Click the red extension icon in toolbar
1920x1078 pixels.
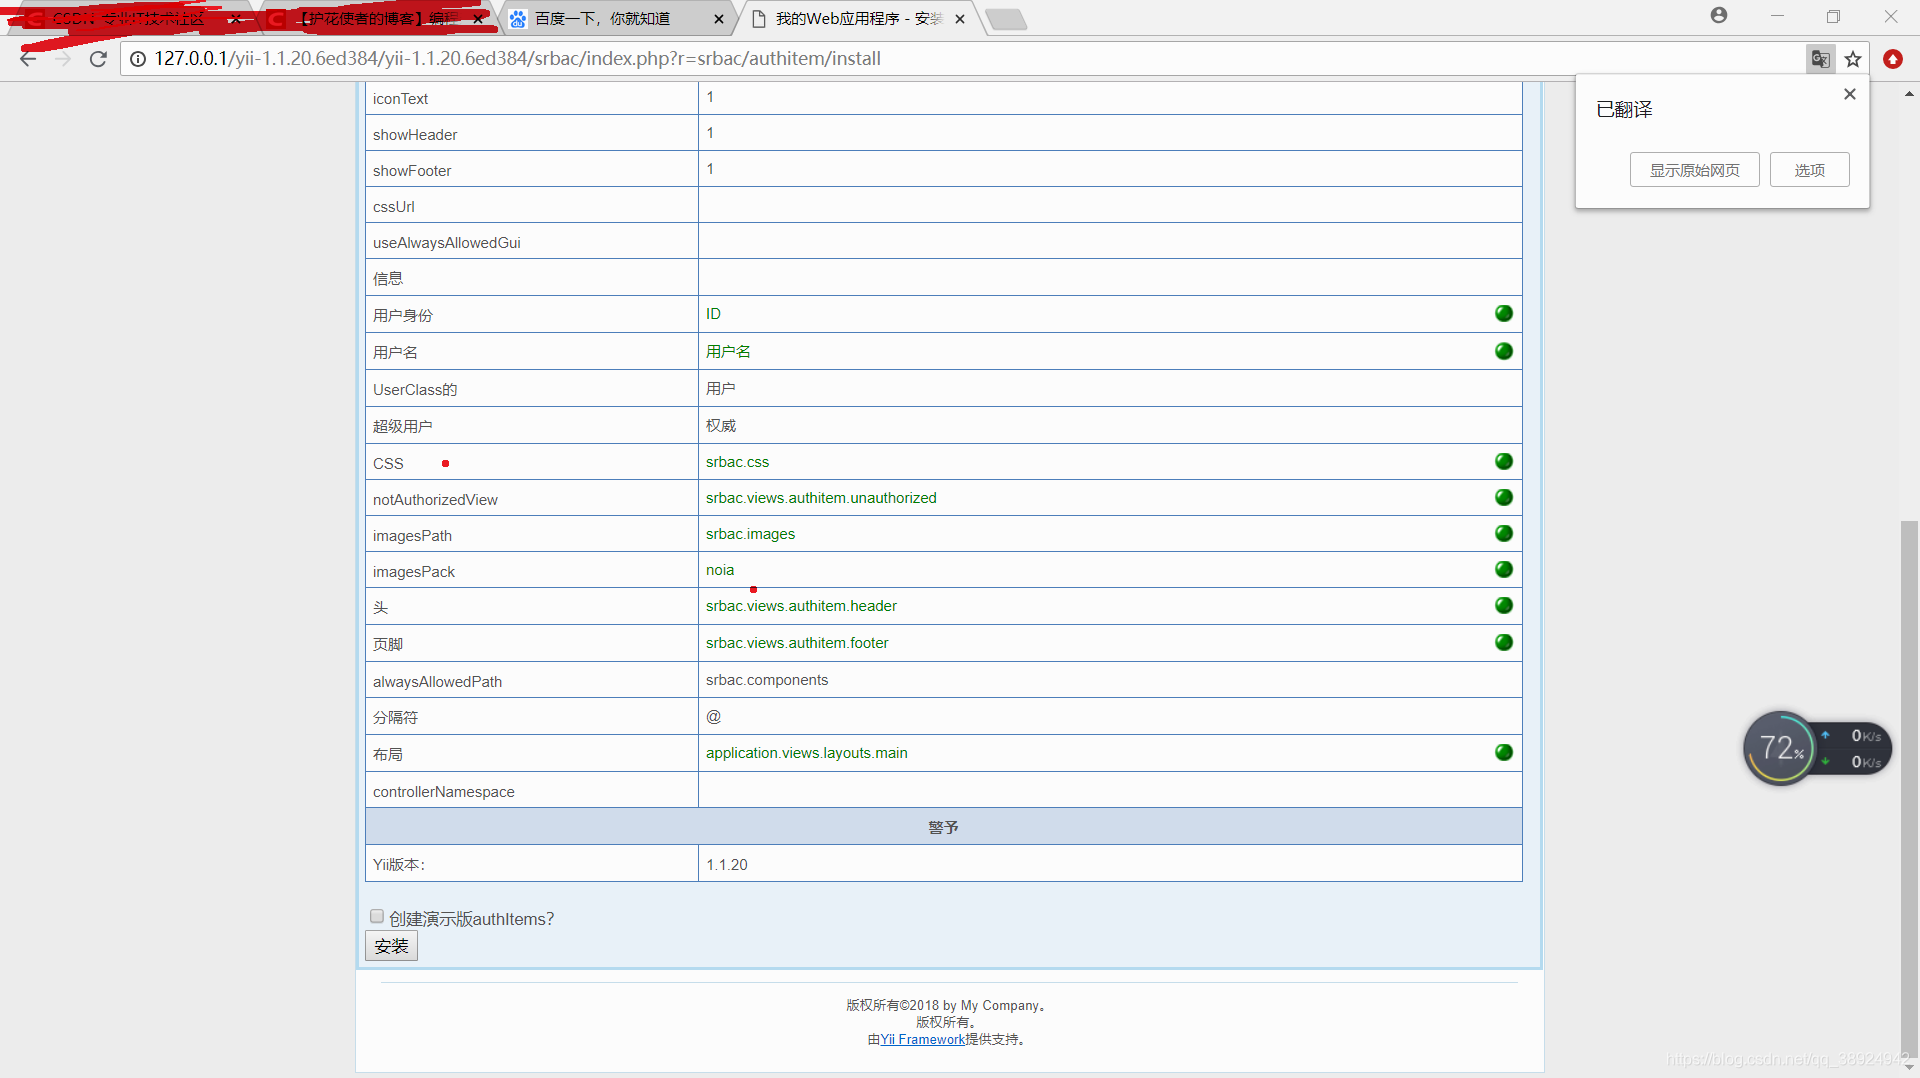[x=1893, y=59]
